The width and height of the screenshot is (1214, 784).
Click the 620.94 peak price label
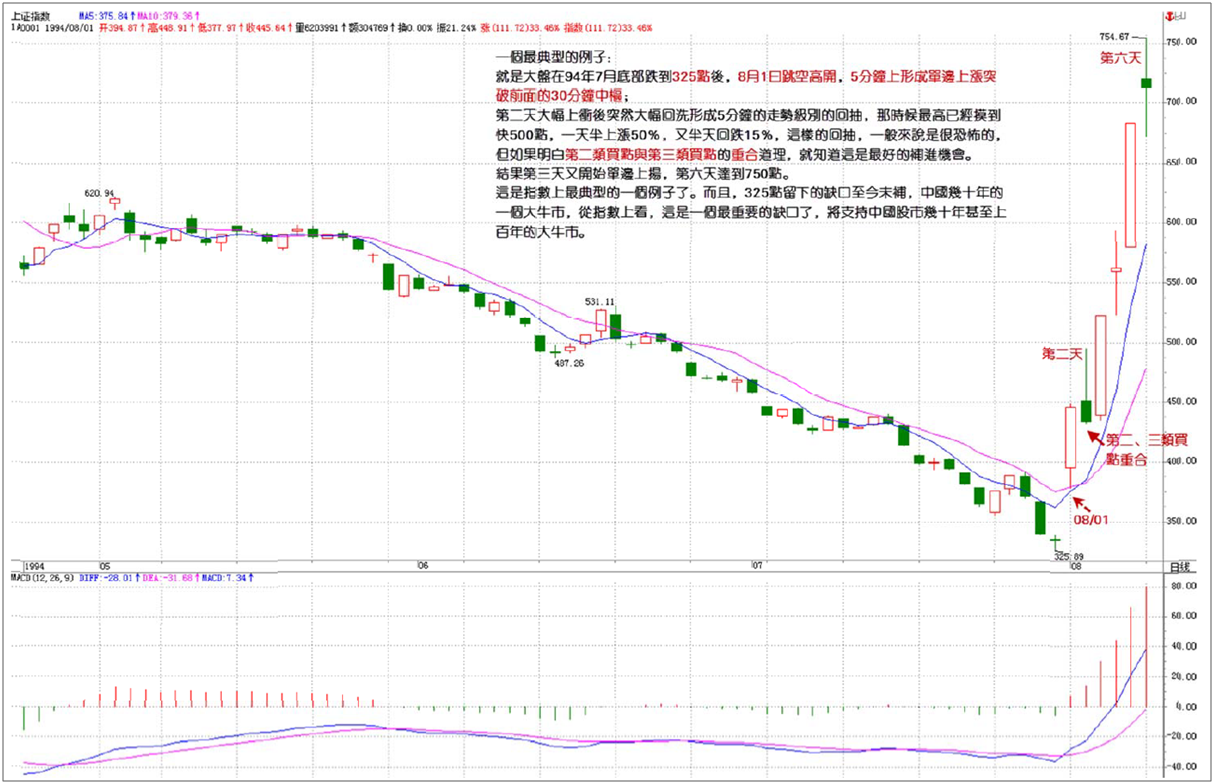click(x=99, y=193)
